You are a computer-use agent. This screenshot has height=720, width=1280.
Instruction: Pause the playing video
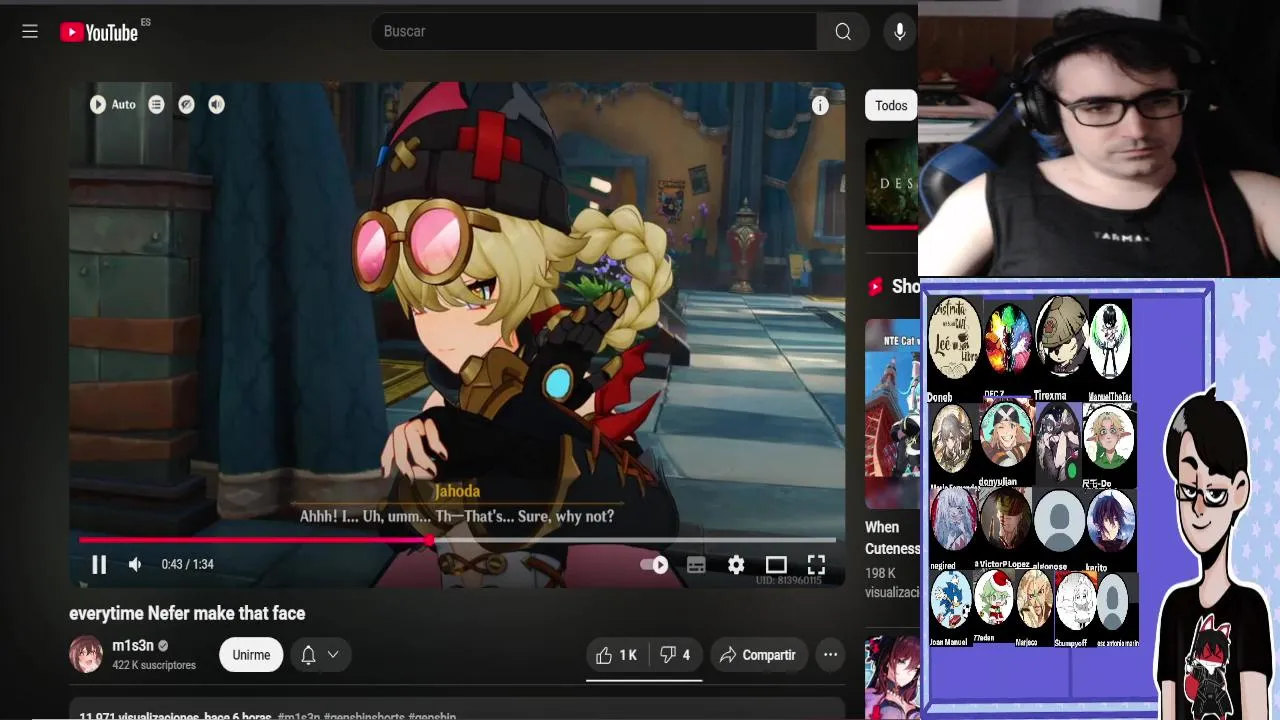tap(99, 565)
